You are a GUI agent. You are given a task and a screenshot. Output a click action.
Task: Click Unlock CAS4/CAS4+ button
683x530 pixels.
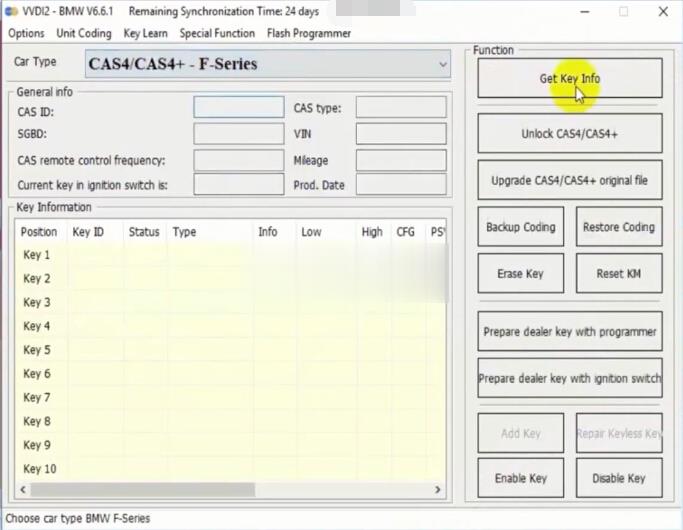click(x=570, y=133)
